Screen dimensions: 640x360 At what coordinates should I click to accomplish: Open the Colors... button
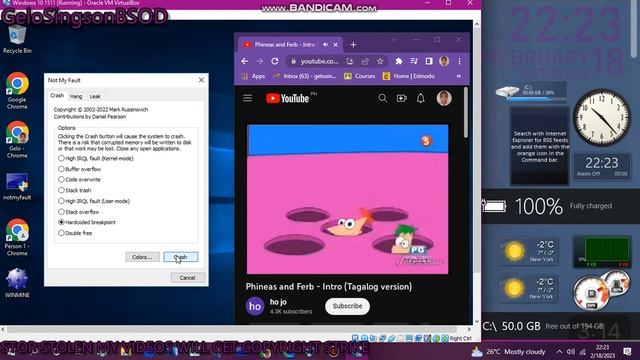pyautogui.click(x=142, y=257)
